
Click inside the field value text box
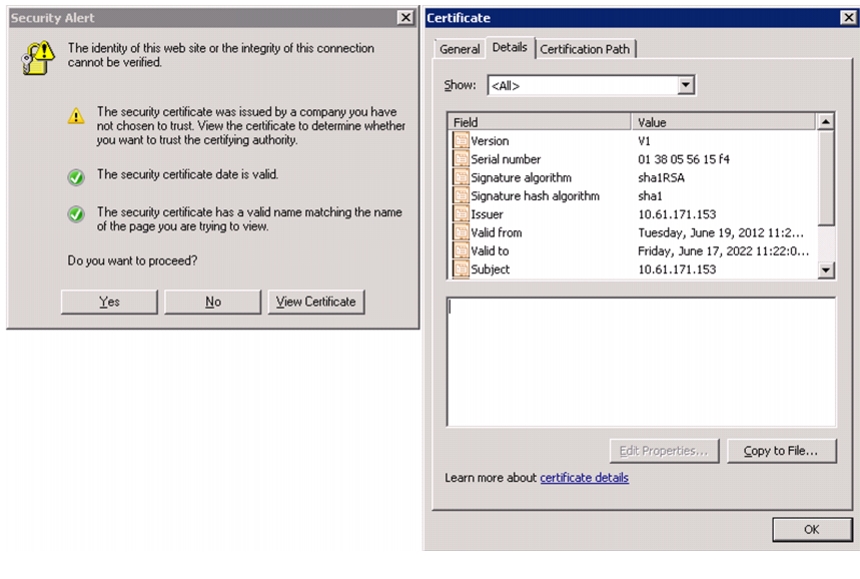coord(641,362)
